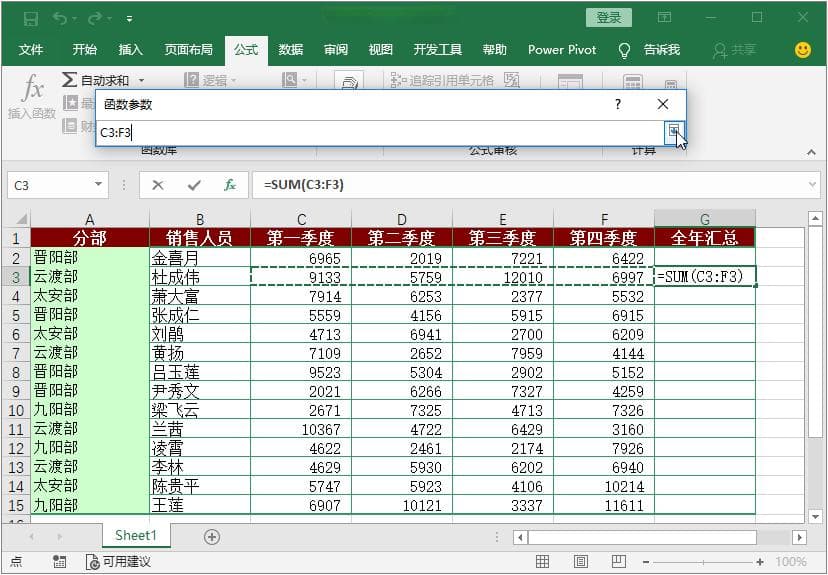Click 追踪引用单元格 trace precedents
This screenshot has height=575, width=828.
pyautogui.click(x=442, y=80)
